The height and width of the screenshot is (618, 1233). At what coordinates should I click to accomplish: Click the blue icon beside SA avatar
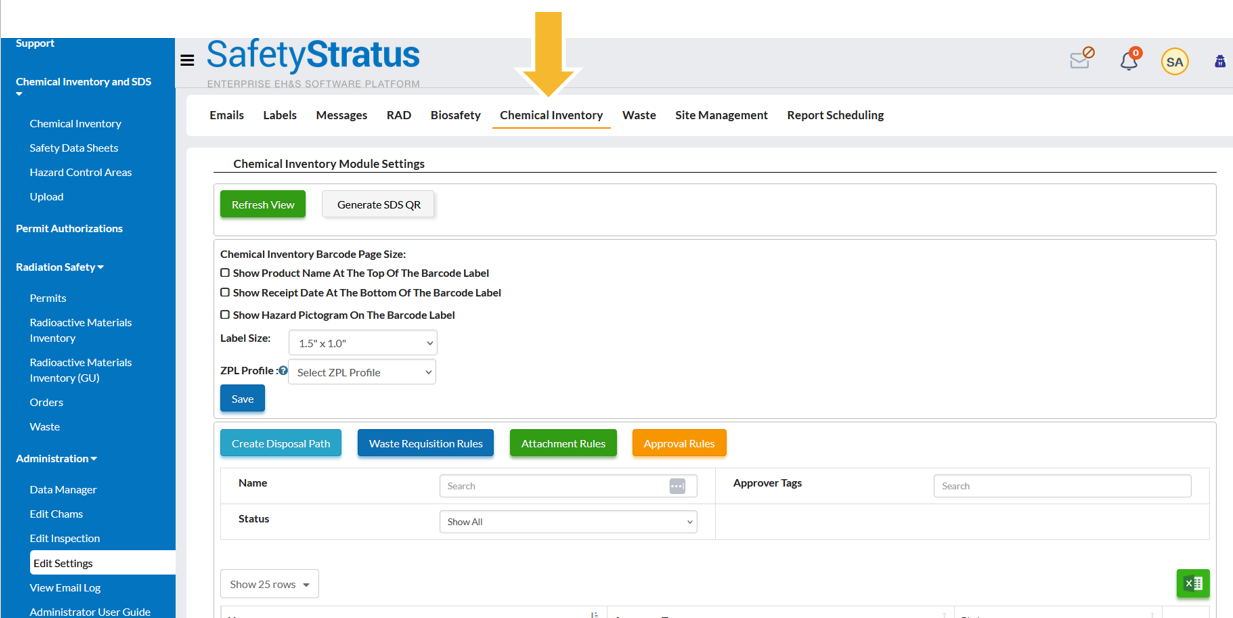point(1220,61)
